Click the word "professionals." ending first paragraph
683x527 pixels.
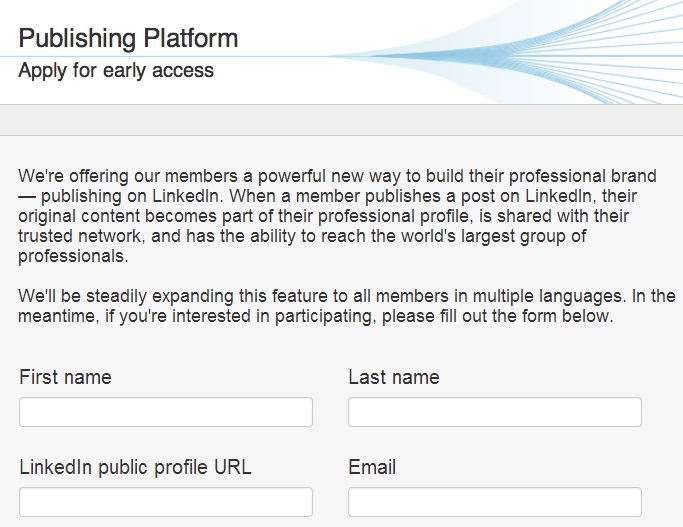click(x=73, y=256)
